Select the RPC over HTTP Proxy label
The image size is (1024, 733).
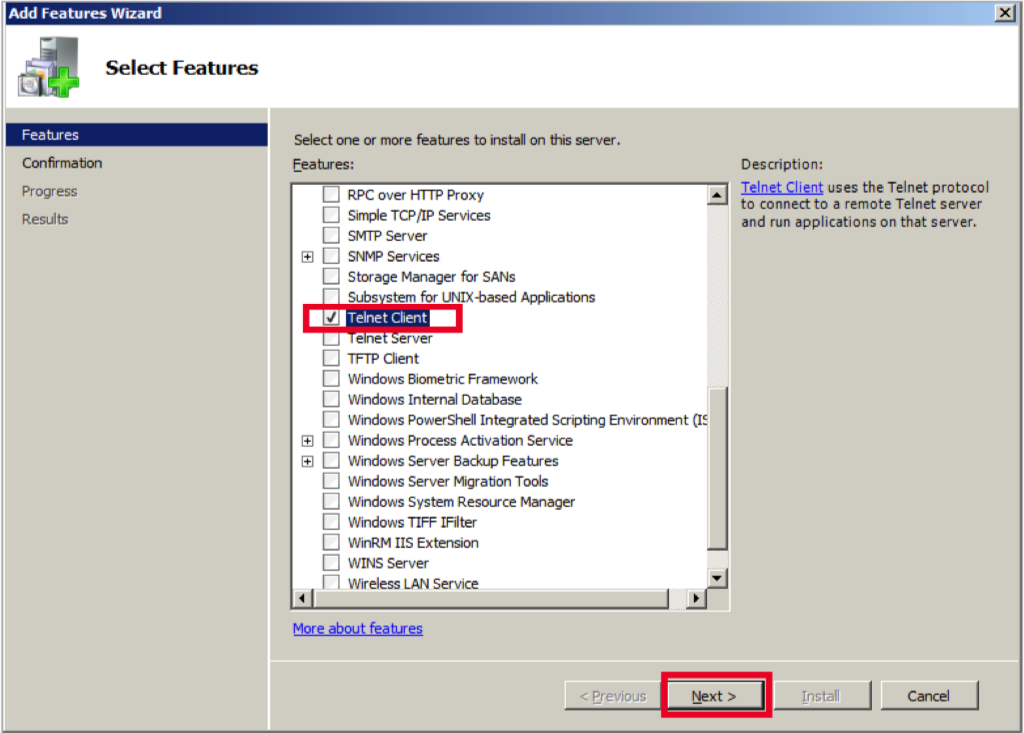click(416, 195)
